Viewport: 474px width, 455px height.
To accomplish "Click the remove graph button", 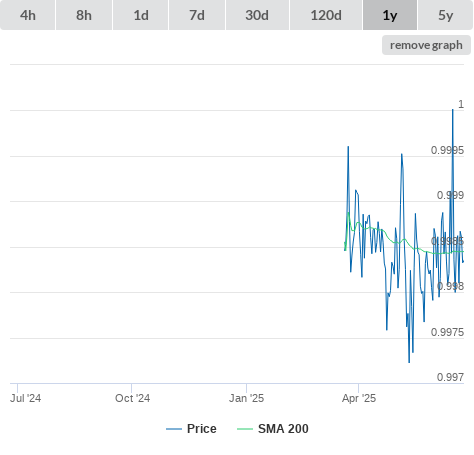I will pyautogui.click(x=426, y=45).
